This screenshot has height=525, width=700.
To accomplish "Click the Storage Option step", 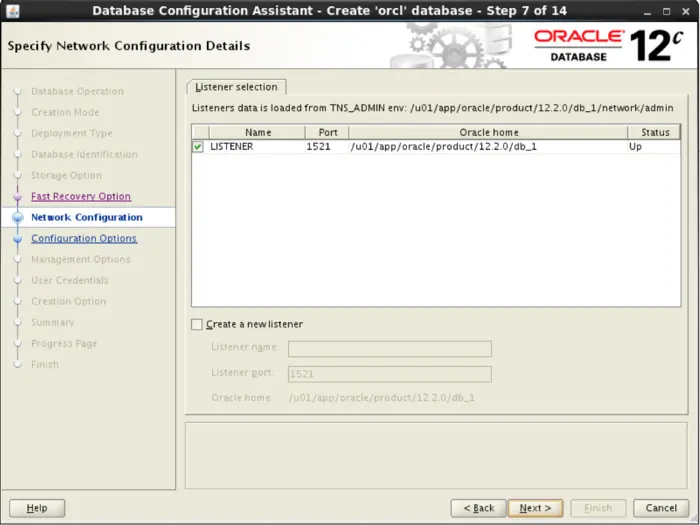I will tap(67, 175).
